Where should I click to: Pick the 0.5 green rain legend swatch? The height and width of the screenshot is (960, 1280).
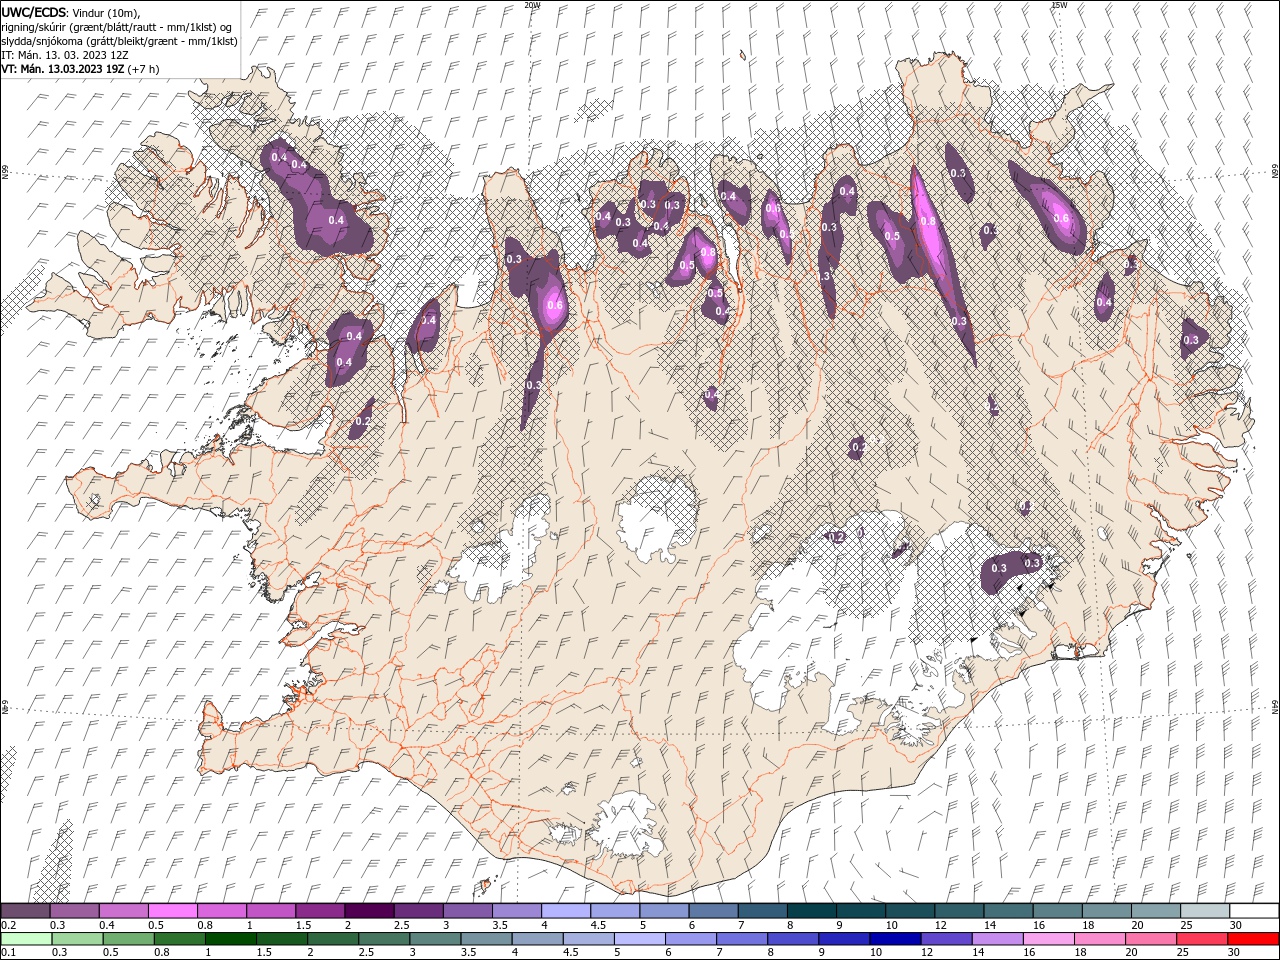point(128,939)
